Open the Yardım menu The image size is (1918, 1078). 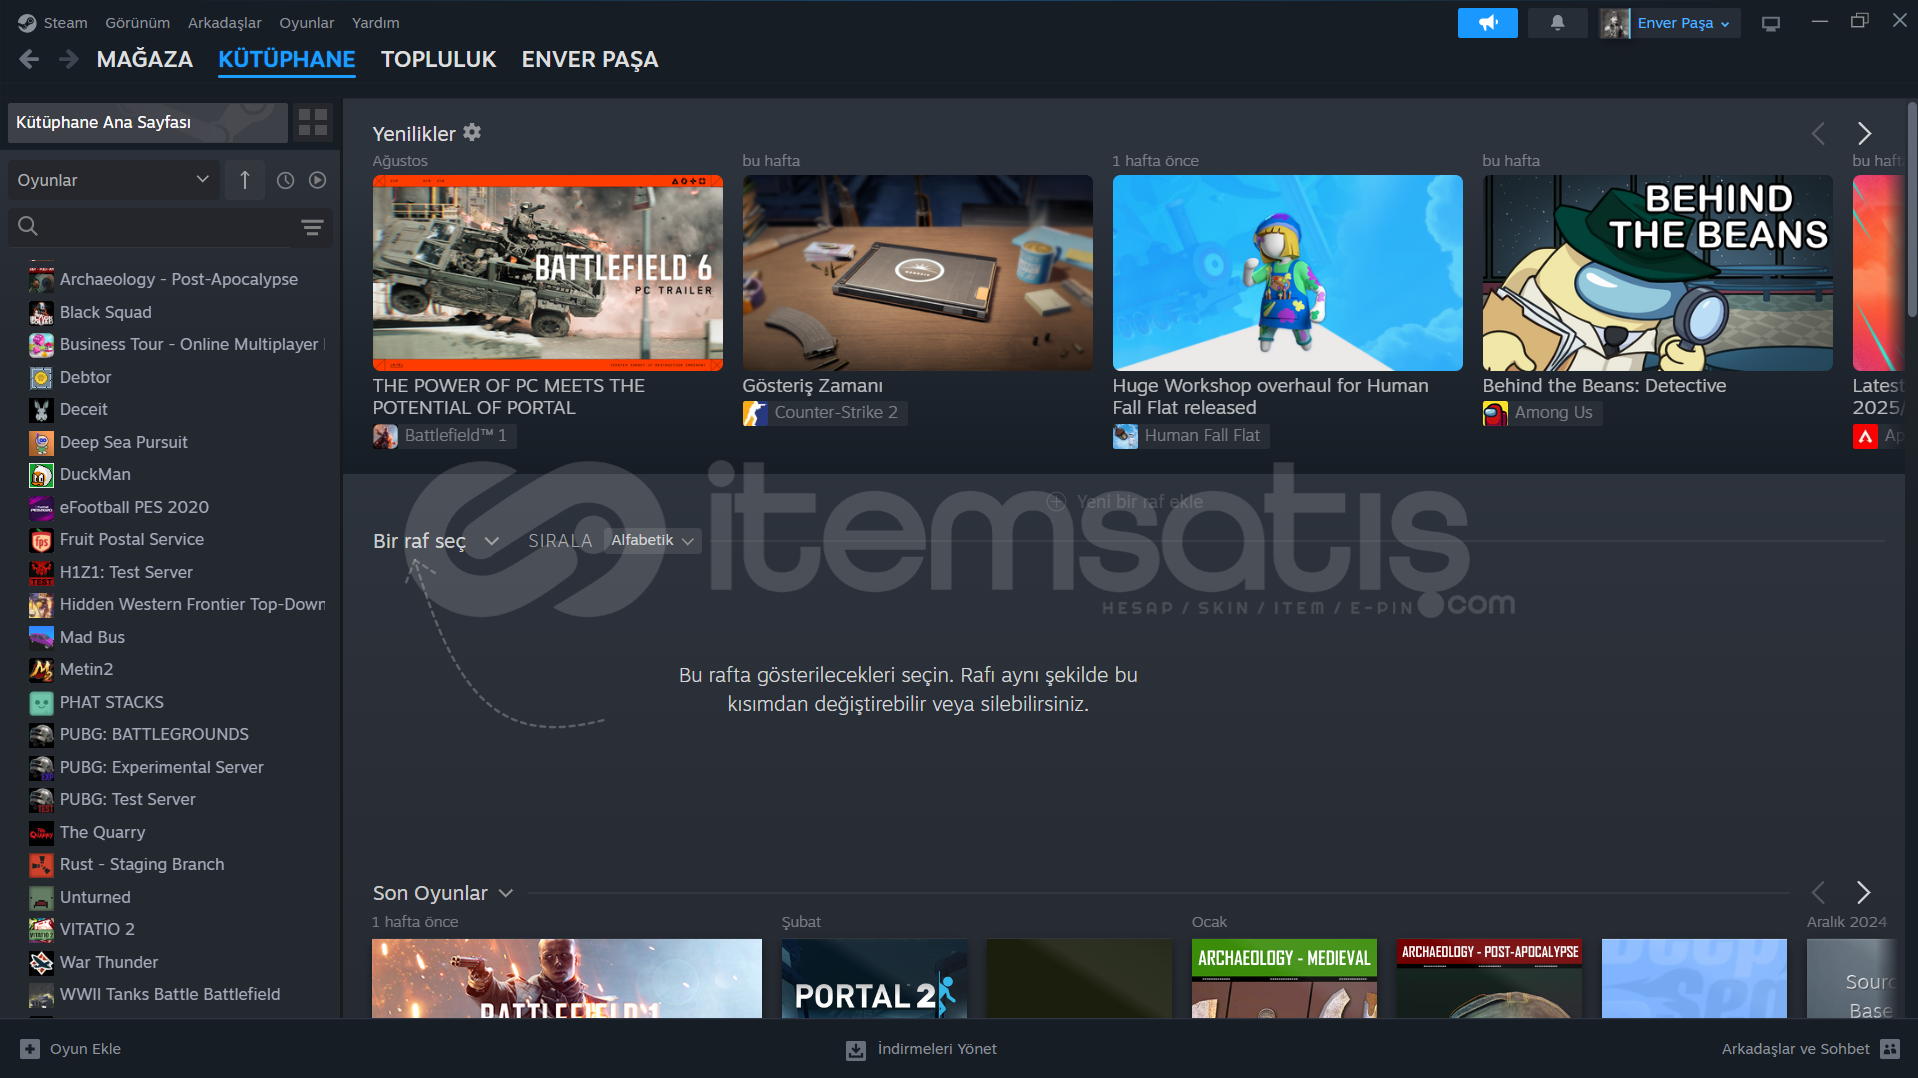[375, 22]
